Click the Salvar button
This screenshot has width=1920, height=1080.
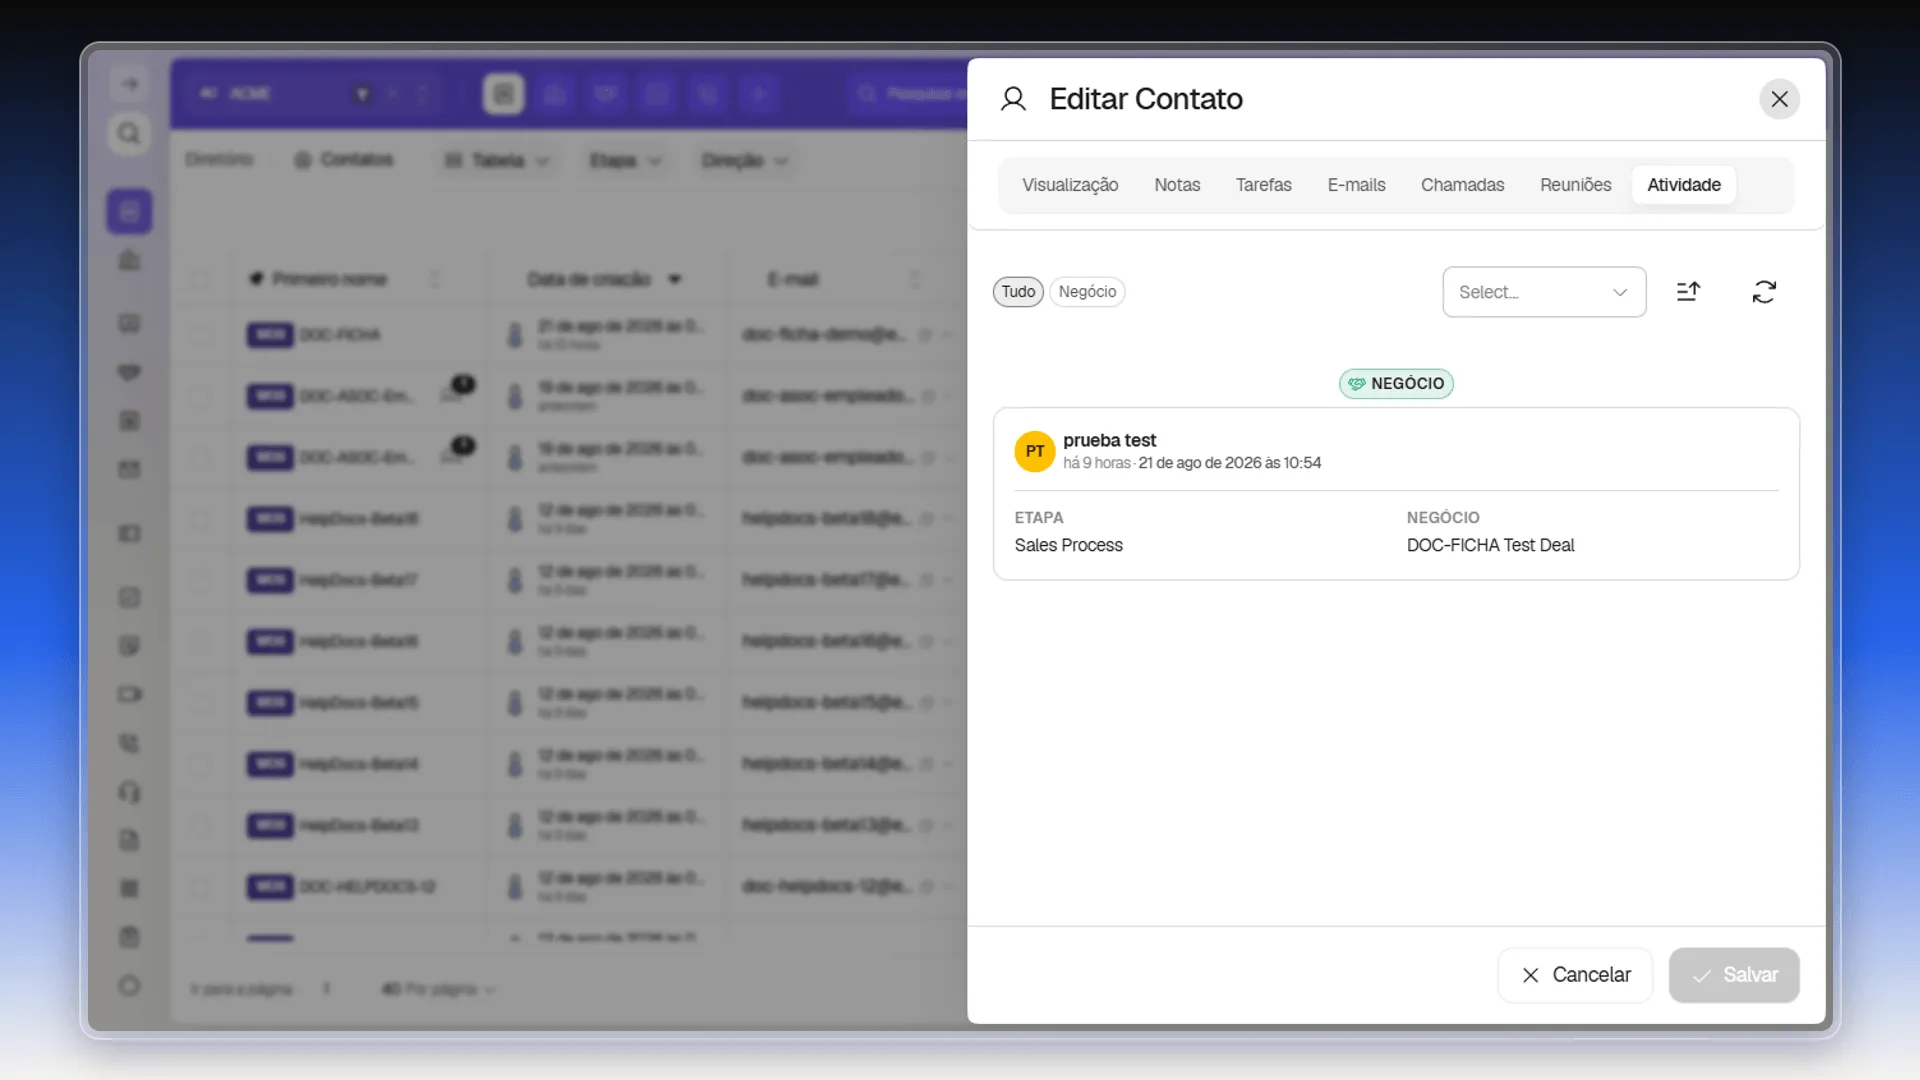(x=1734, y=975)
